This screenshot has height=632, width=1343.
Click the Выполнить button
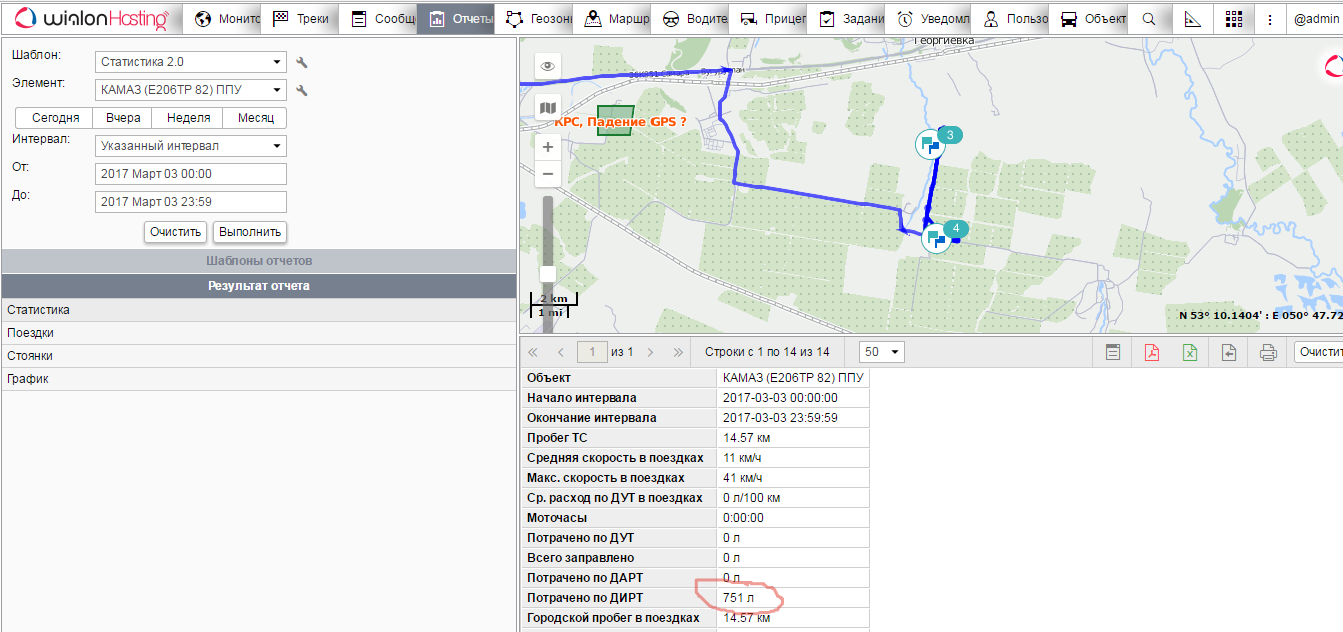pos(250,232)
